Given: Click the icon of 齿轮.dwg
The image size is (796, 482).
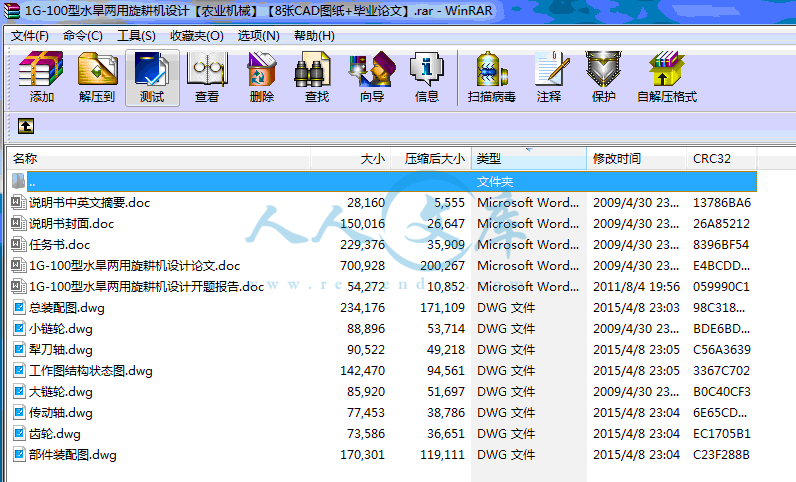Looking at the screenshot, I should pyautogui.click(x=19, y=433).
